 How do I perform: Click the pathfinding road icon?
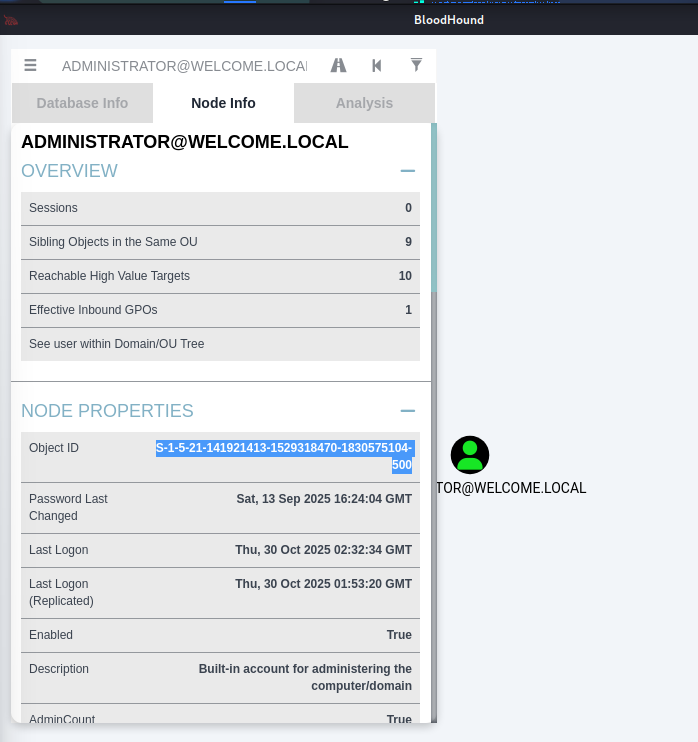pos(339,65)
